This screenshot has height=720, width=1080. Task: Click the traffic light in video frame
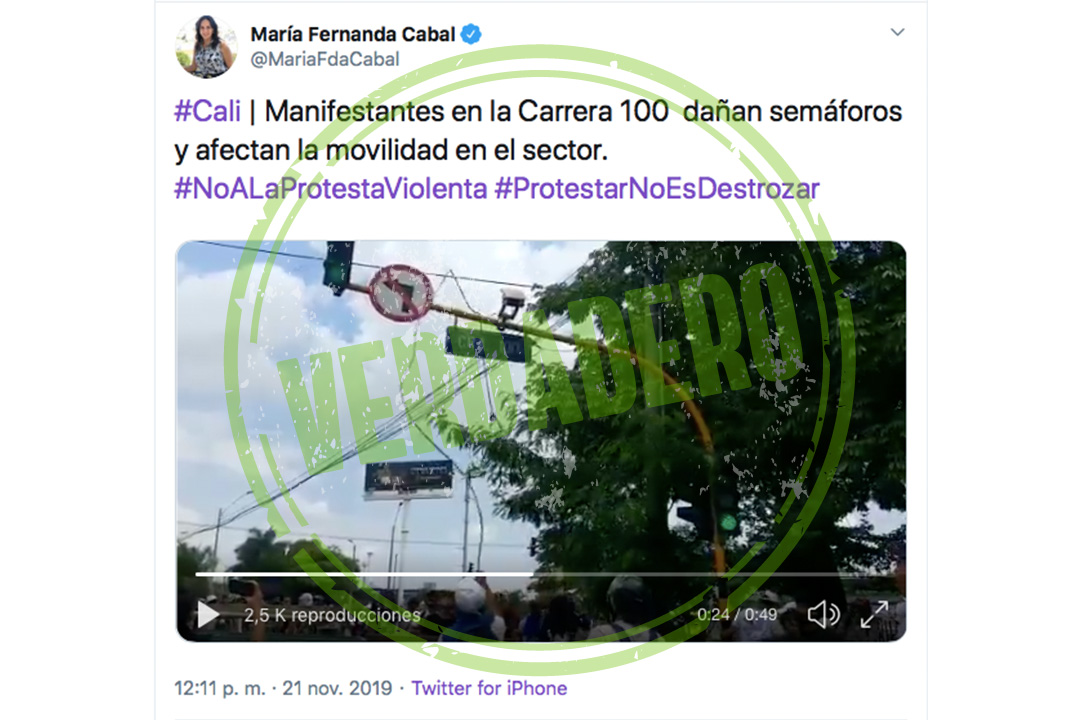tap(338, 268)
